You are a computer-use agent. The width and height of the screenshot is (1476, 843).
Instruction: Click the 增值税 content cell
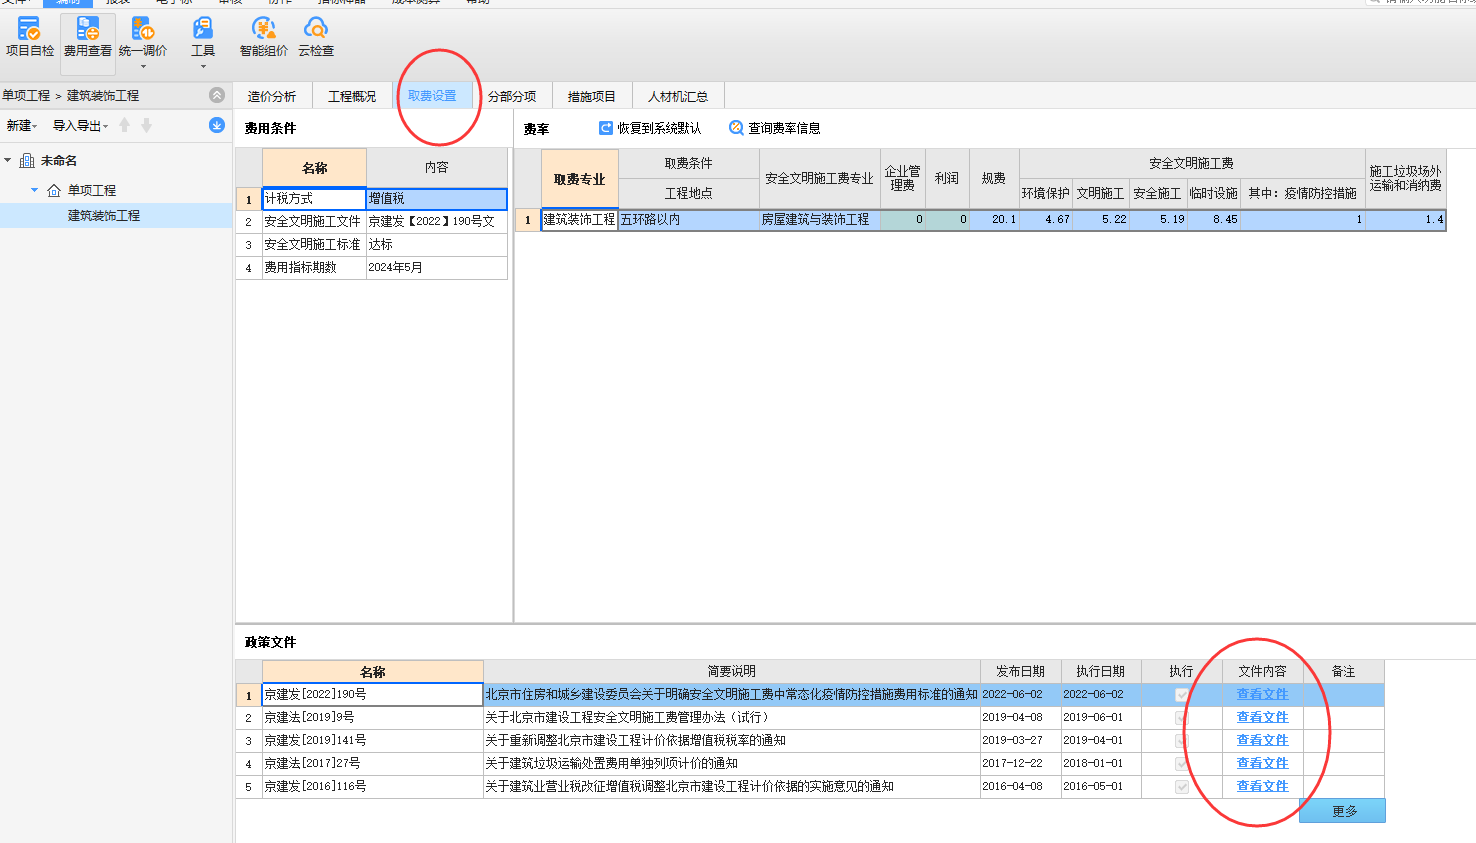[x=437, y=199]
